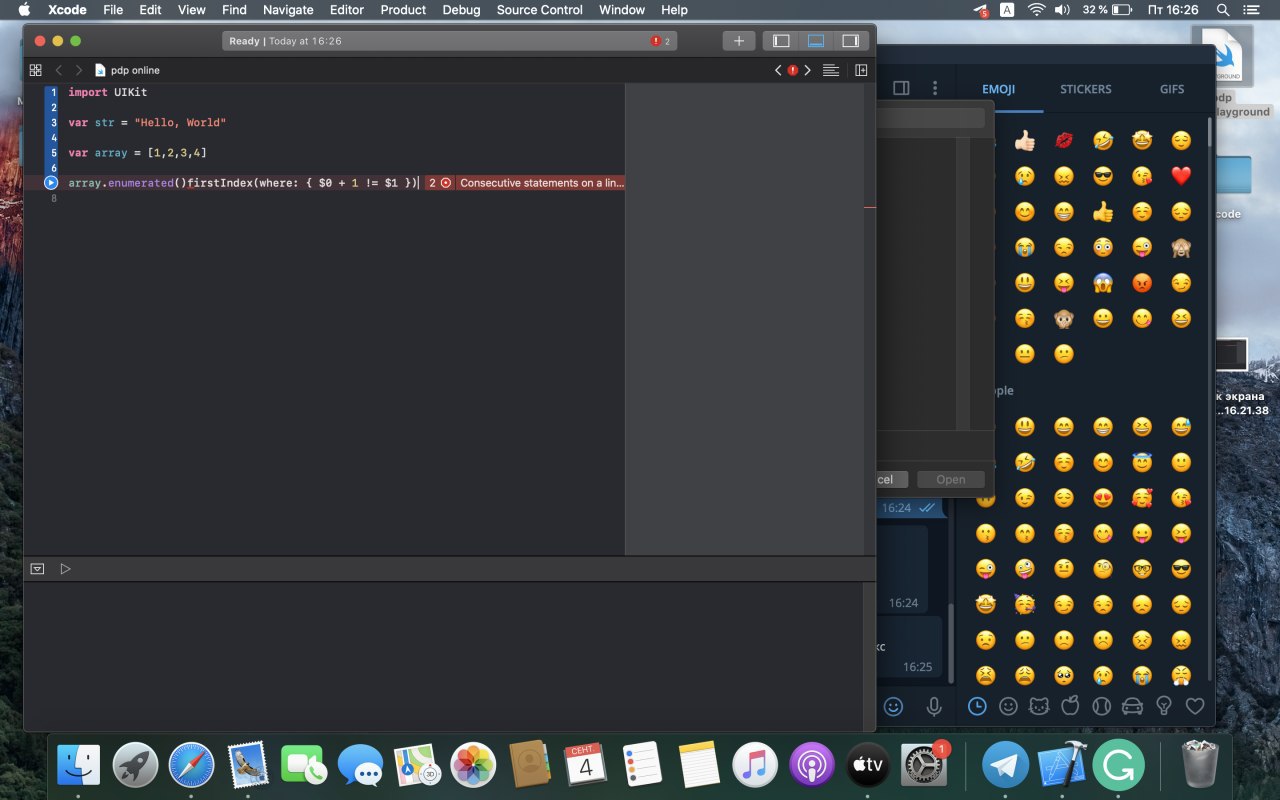Screen dimensions: 1280x800
Task: Click the Hello, World string literal
Action: click(180, 122)
